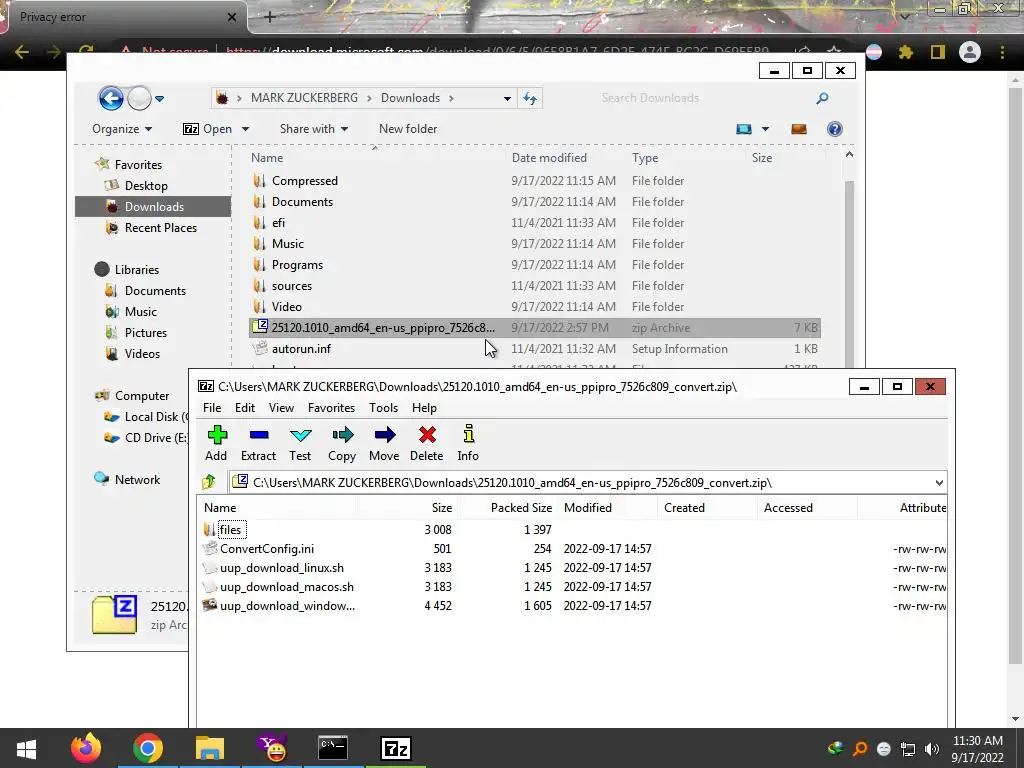1024x768 pixels.
Task: Open the Info tool in 7-Zip
Action: [468, 443]
